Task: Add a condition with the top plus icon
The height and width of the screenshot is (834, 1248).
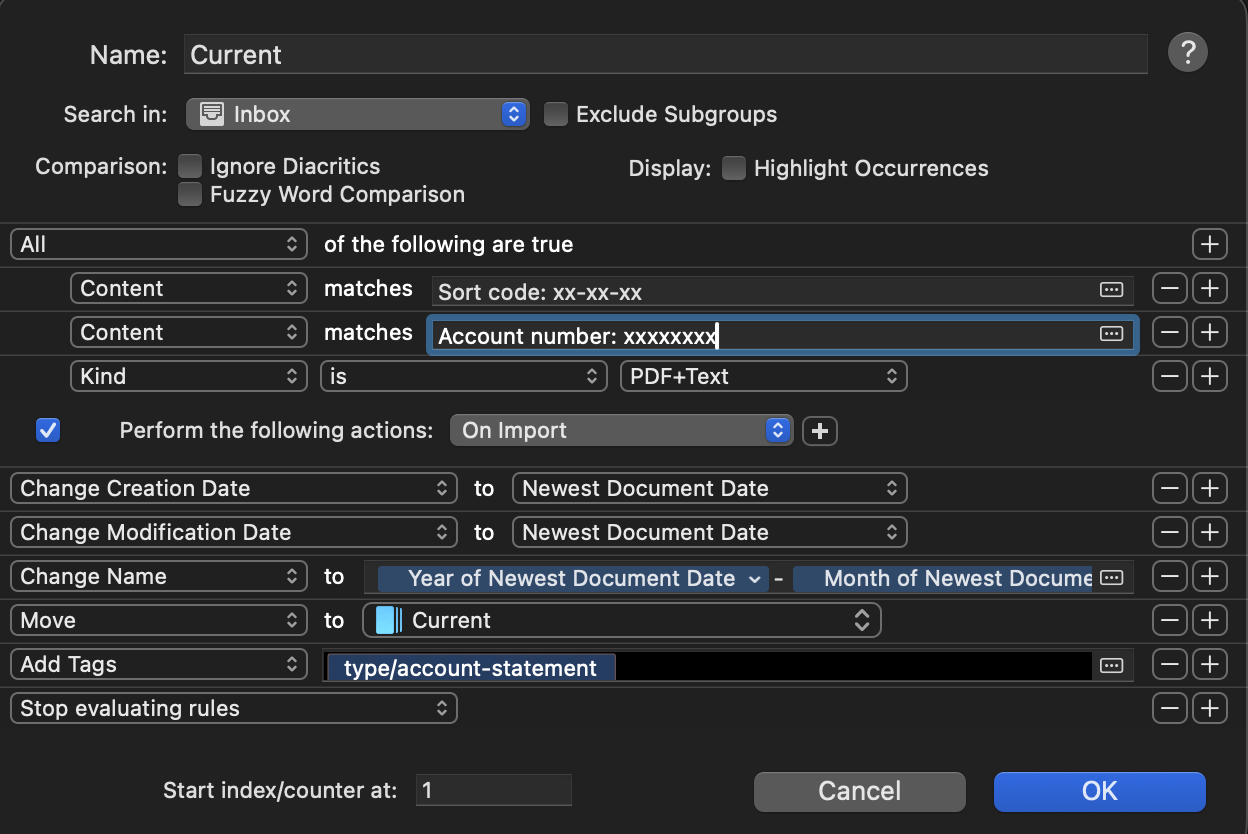Action: click(1209, 244)
